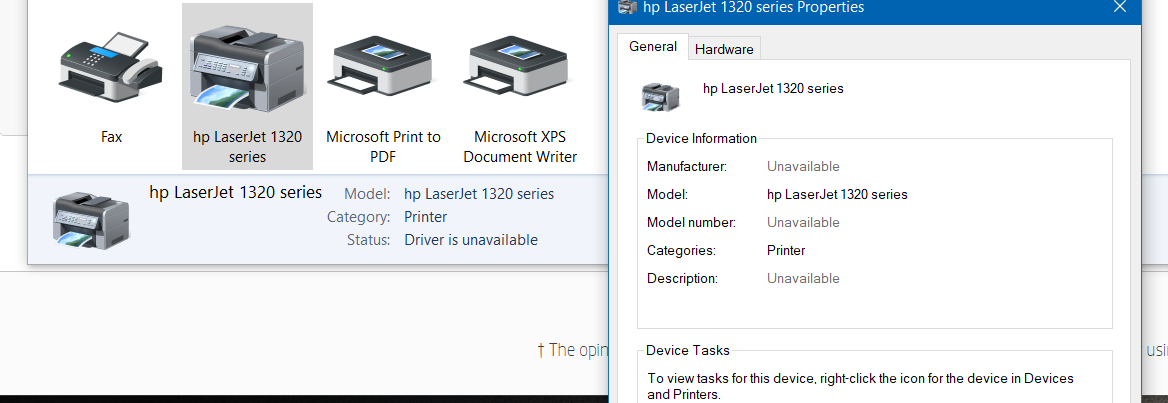1168x403 pixels.
Task: Click the 'Manufacturer:' field label
Action: 687,166
